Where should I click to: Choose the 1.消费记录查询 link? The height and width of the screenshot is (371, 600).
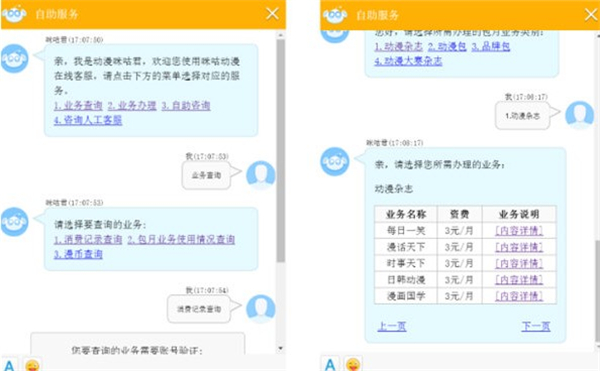point(88,239)
